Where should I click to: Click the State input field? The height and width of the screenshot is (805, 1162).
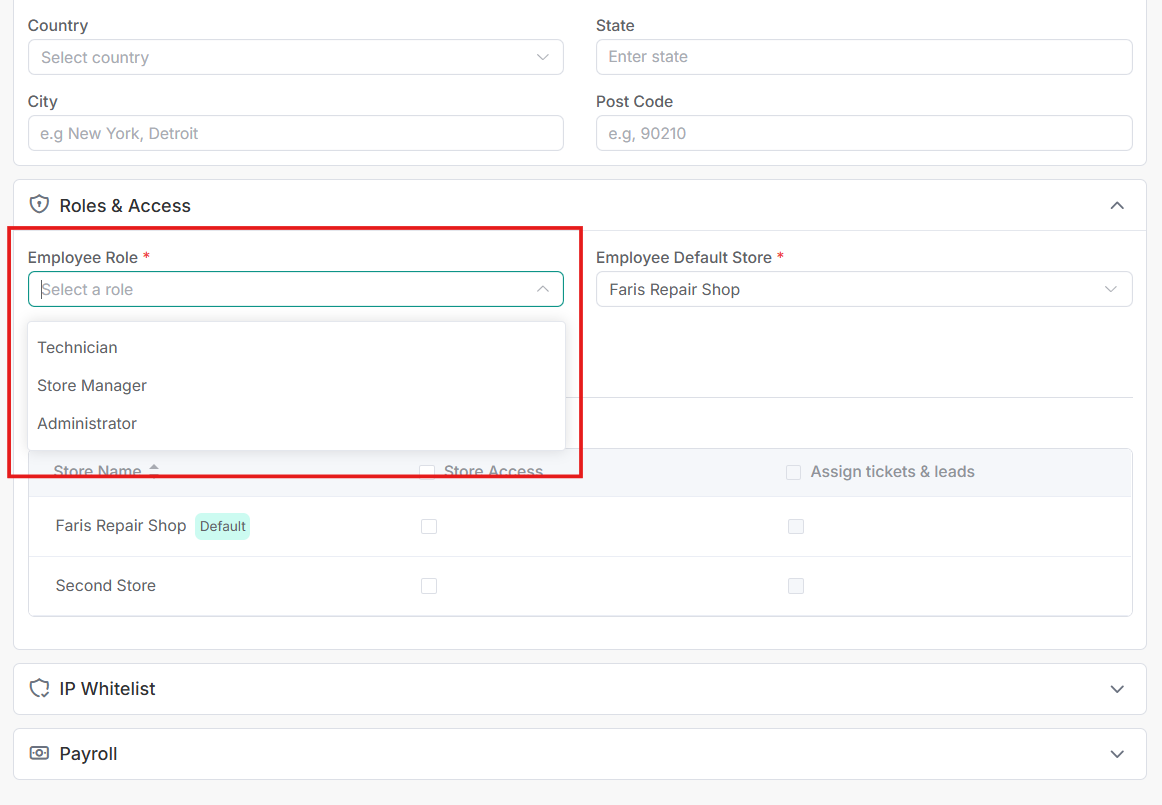[x=863, y=57]
